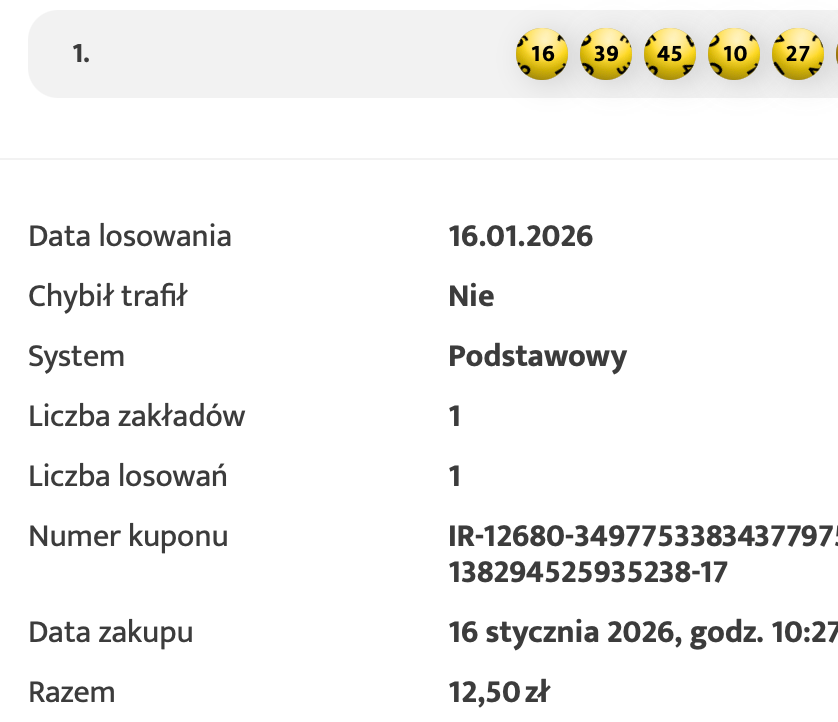838x722 pixels.
Task: Click the total amount 12,50 zł
Action: pos(499,692)
